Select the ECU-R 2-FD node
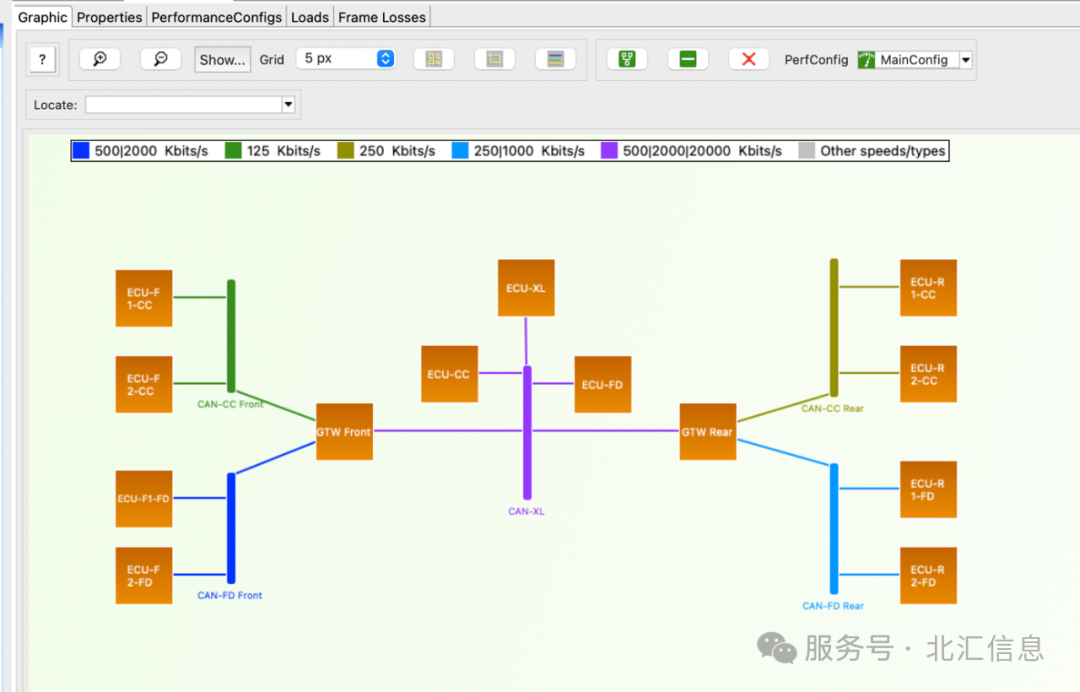1080x692 pixels. (x=928, y=576)
